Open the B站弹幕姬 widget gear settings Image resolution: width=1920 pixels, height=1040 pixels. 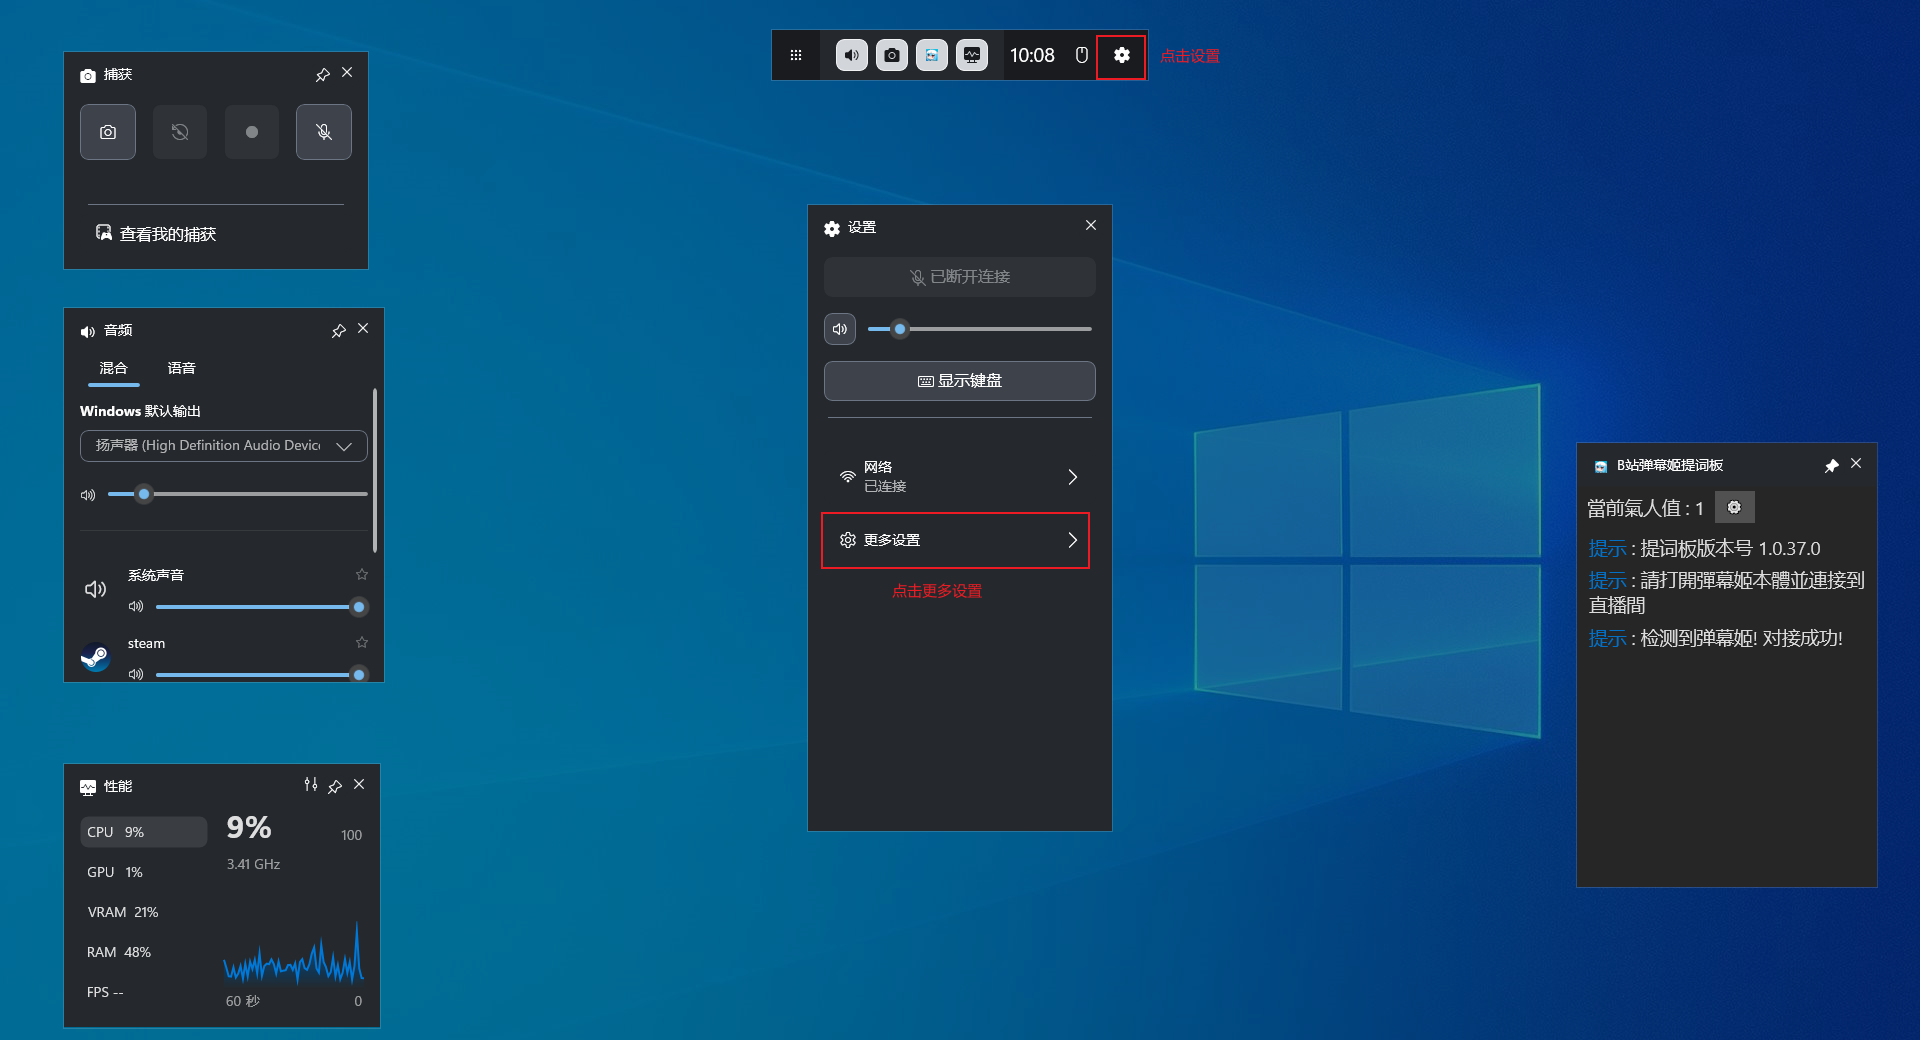[1734, 508]
